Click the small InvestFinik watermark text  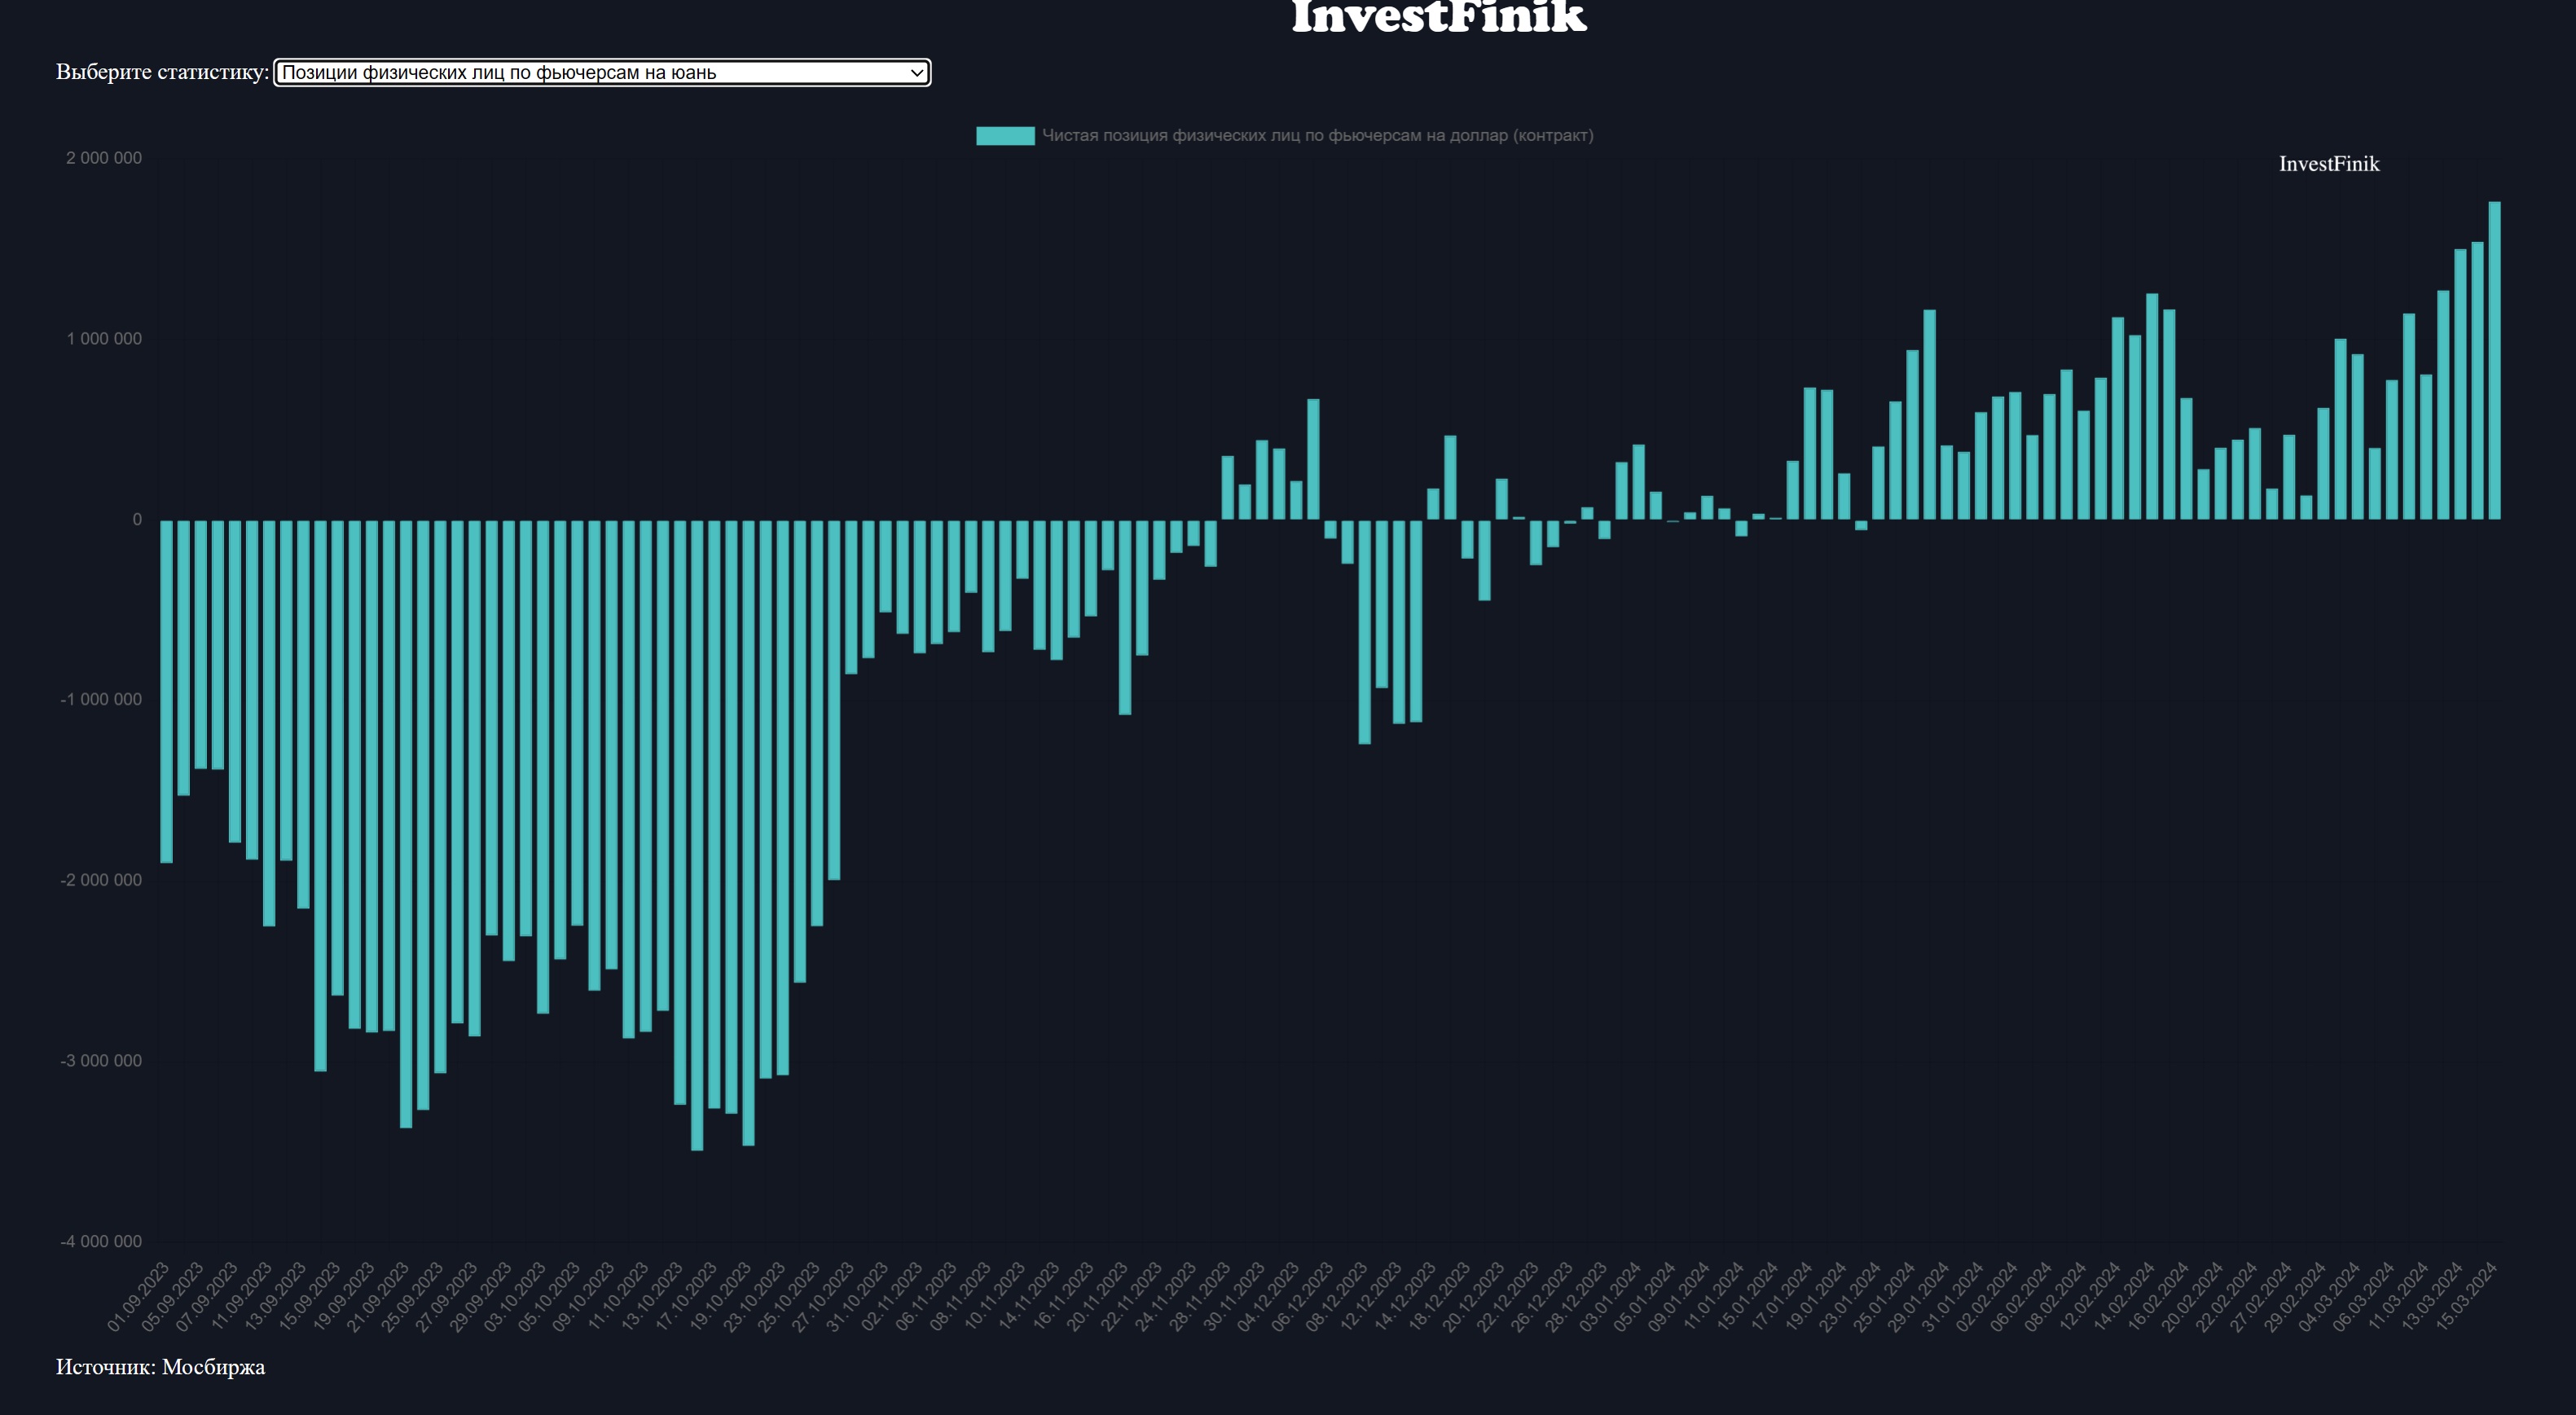2328,164
